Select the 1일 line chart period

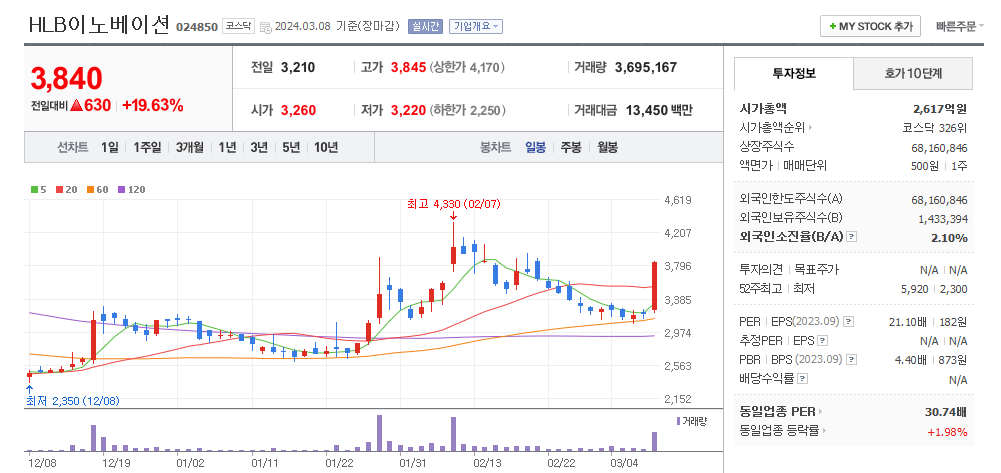pyautogui.click(x=110, y=147)
